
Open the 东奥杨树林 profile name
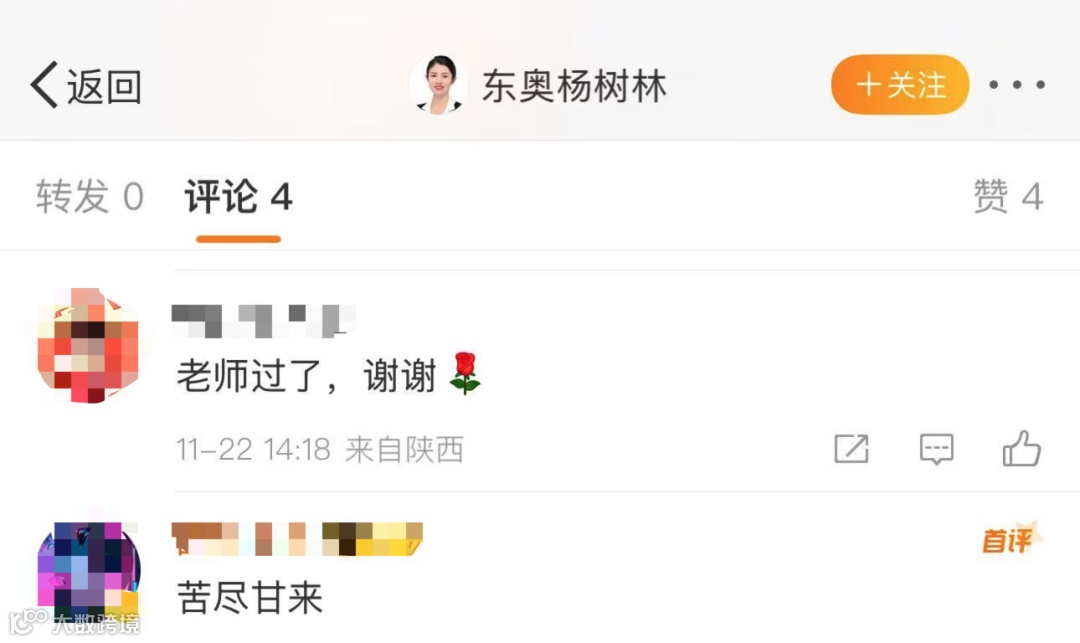click(x=574, y=86)
